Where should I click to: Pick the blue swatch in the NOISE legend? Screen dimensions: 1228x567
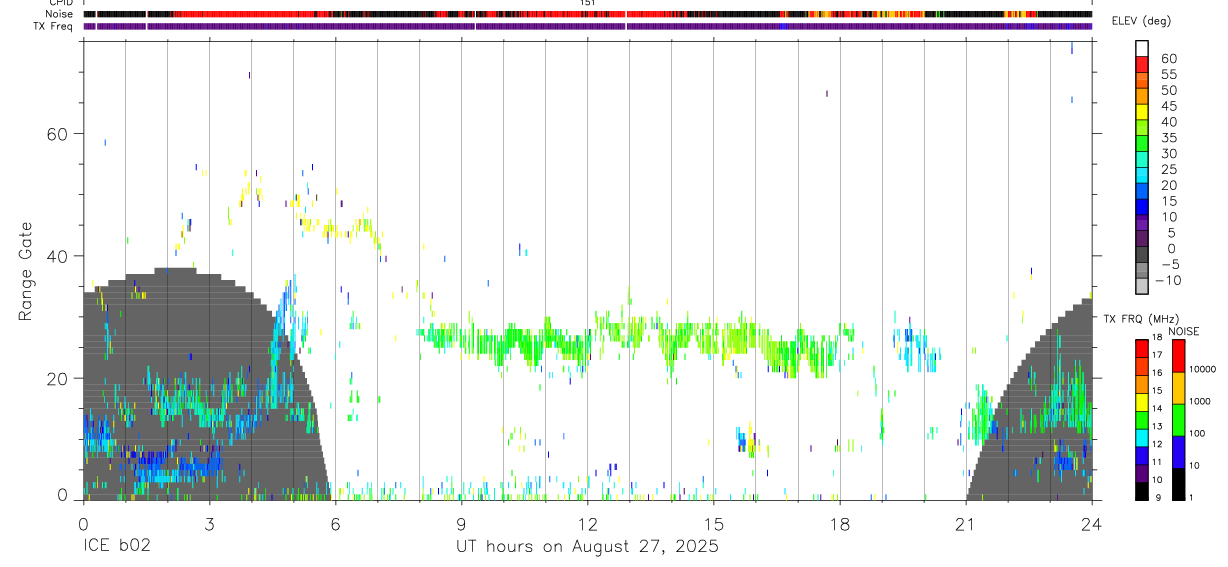click(1179, 452)
